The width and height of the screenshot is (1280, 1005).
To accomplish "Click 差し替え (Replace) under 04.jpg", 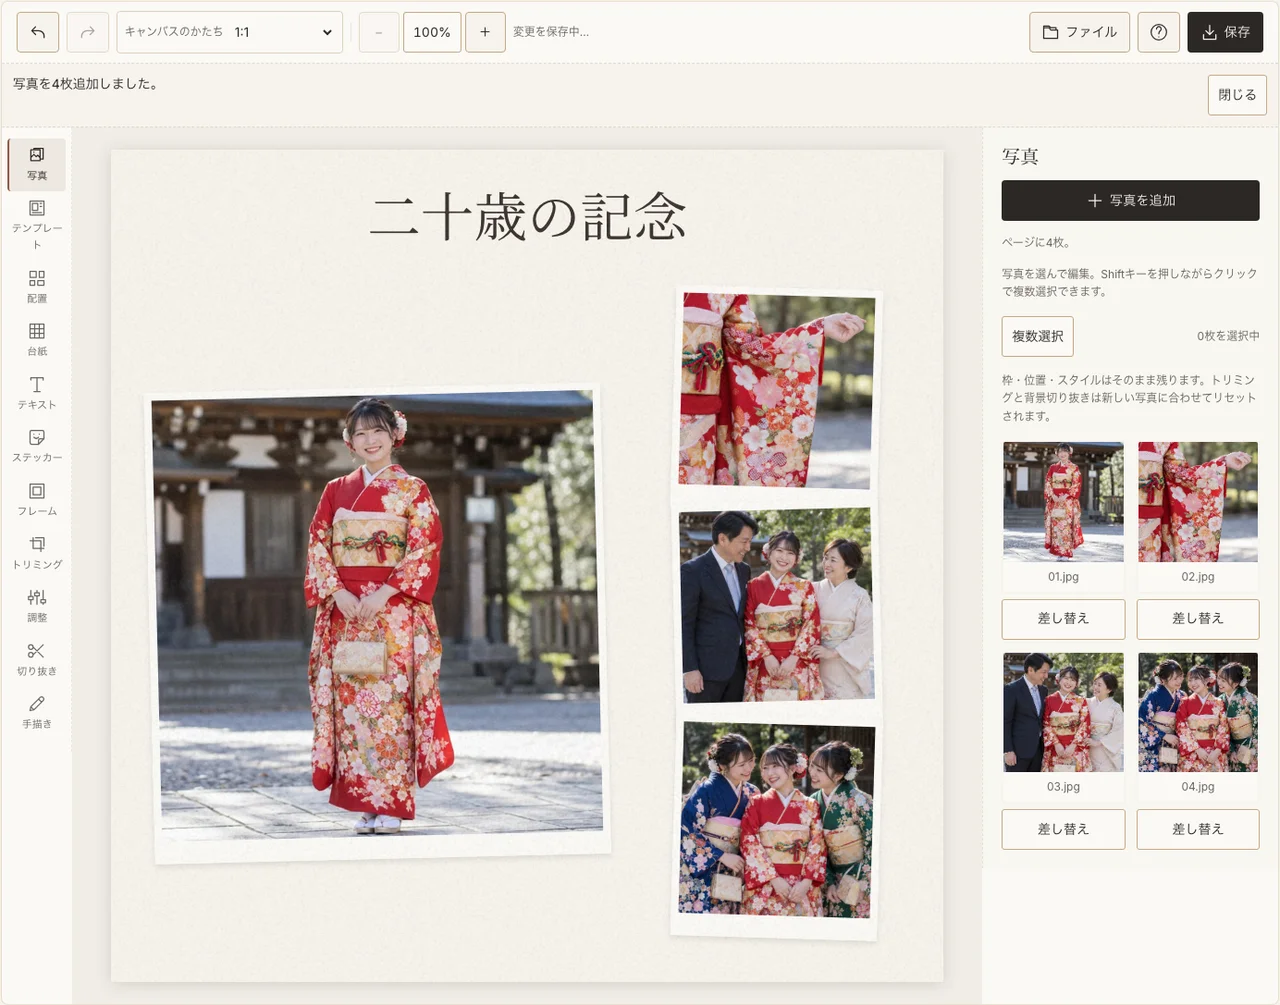I will tap(1198, 829).
